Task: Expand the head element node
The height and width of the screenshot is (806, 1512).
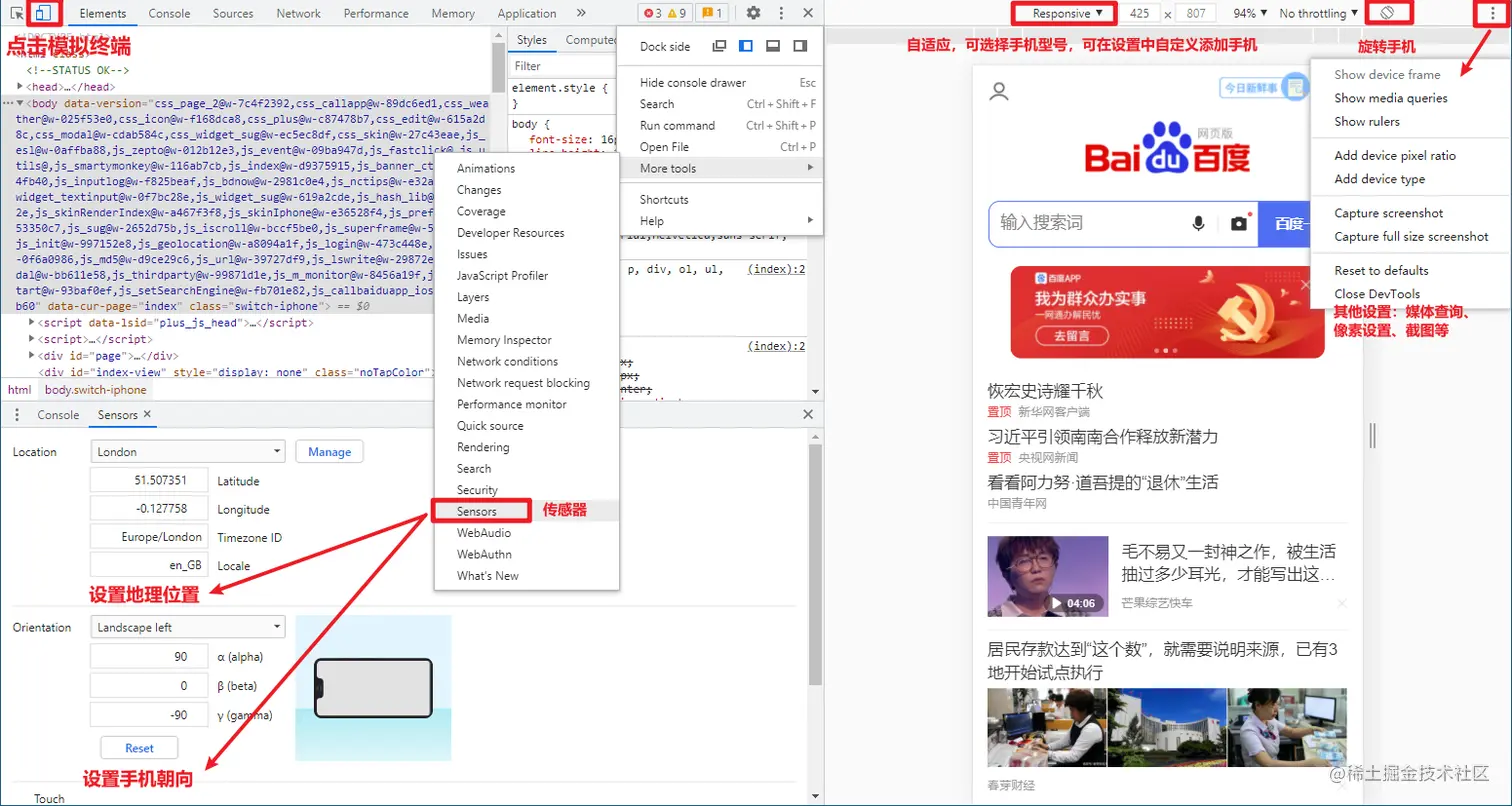Action: [20, 87]
